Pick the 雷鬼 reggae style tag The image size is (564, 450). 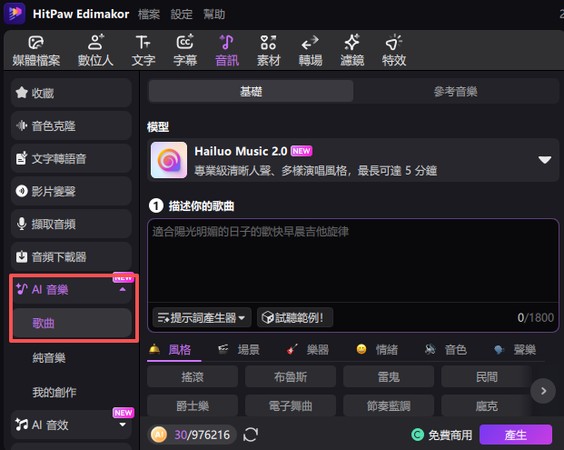pos(388,377)
